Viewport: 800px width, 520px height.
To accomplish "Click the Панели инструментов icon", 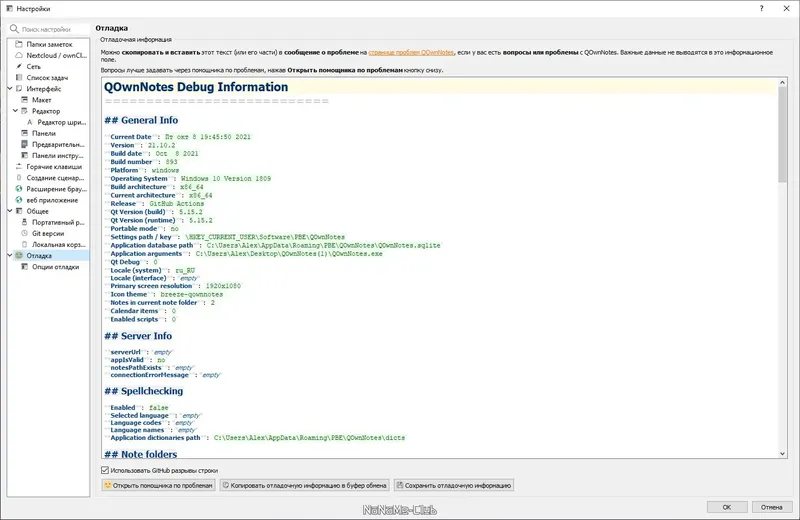I will [24, 156].
